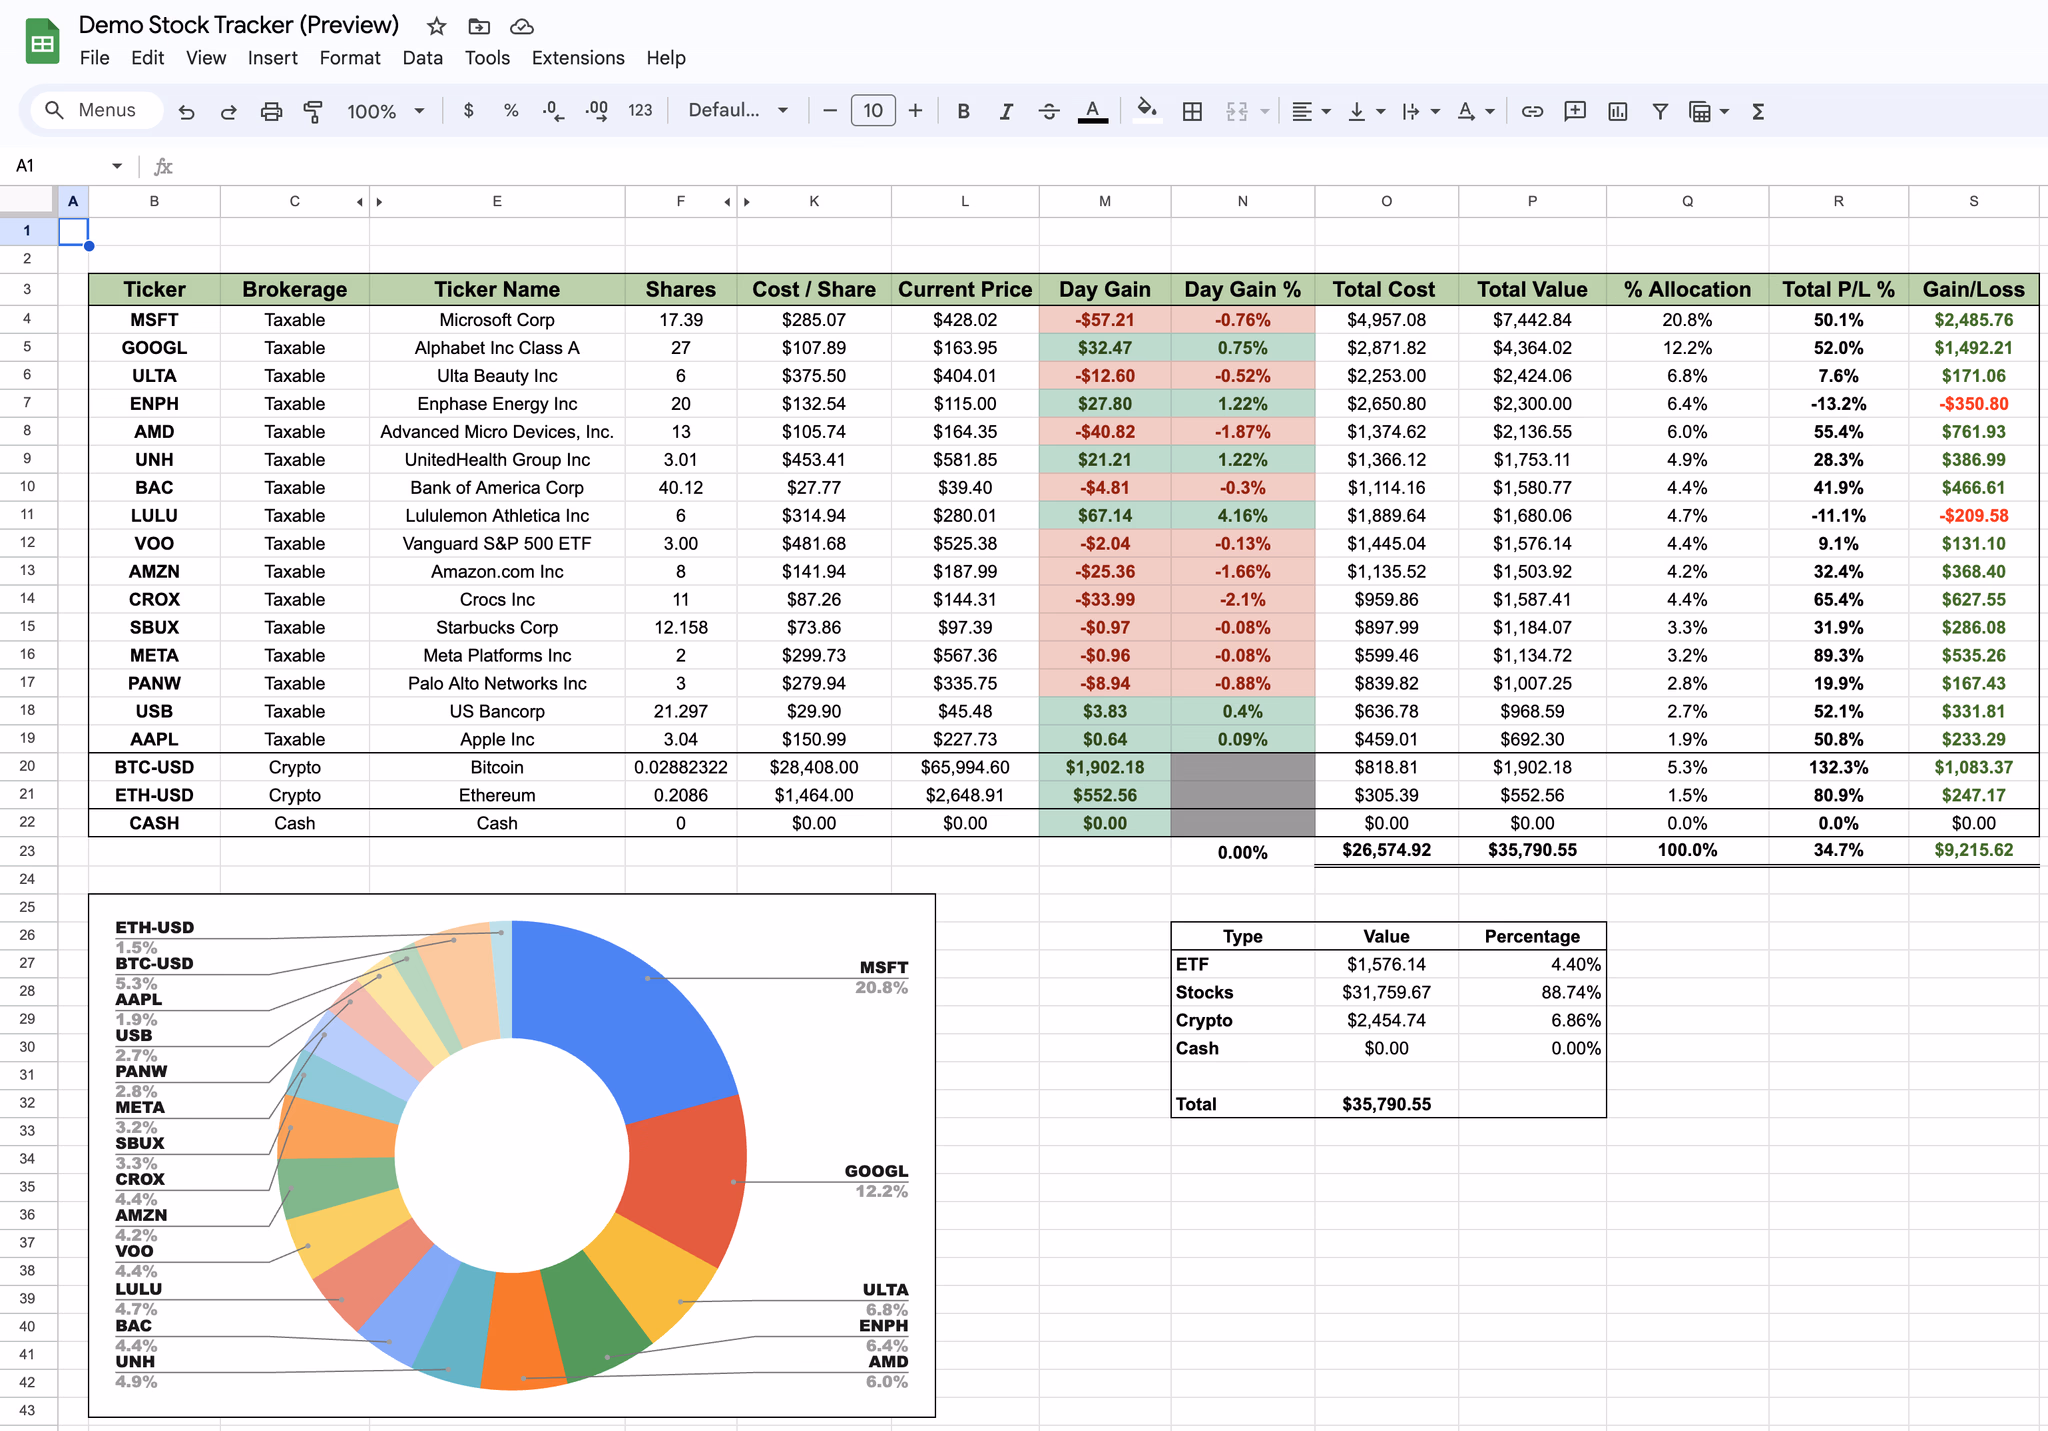Add a comment icon
Viewport: 2048px width, 1431px height.
pos(1575,111)
